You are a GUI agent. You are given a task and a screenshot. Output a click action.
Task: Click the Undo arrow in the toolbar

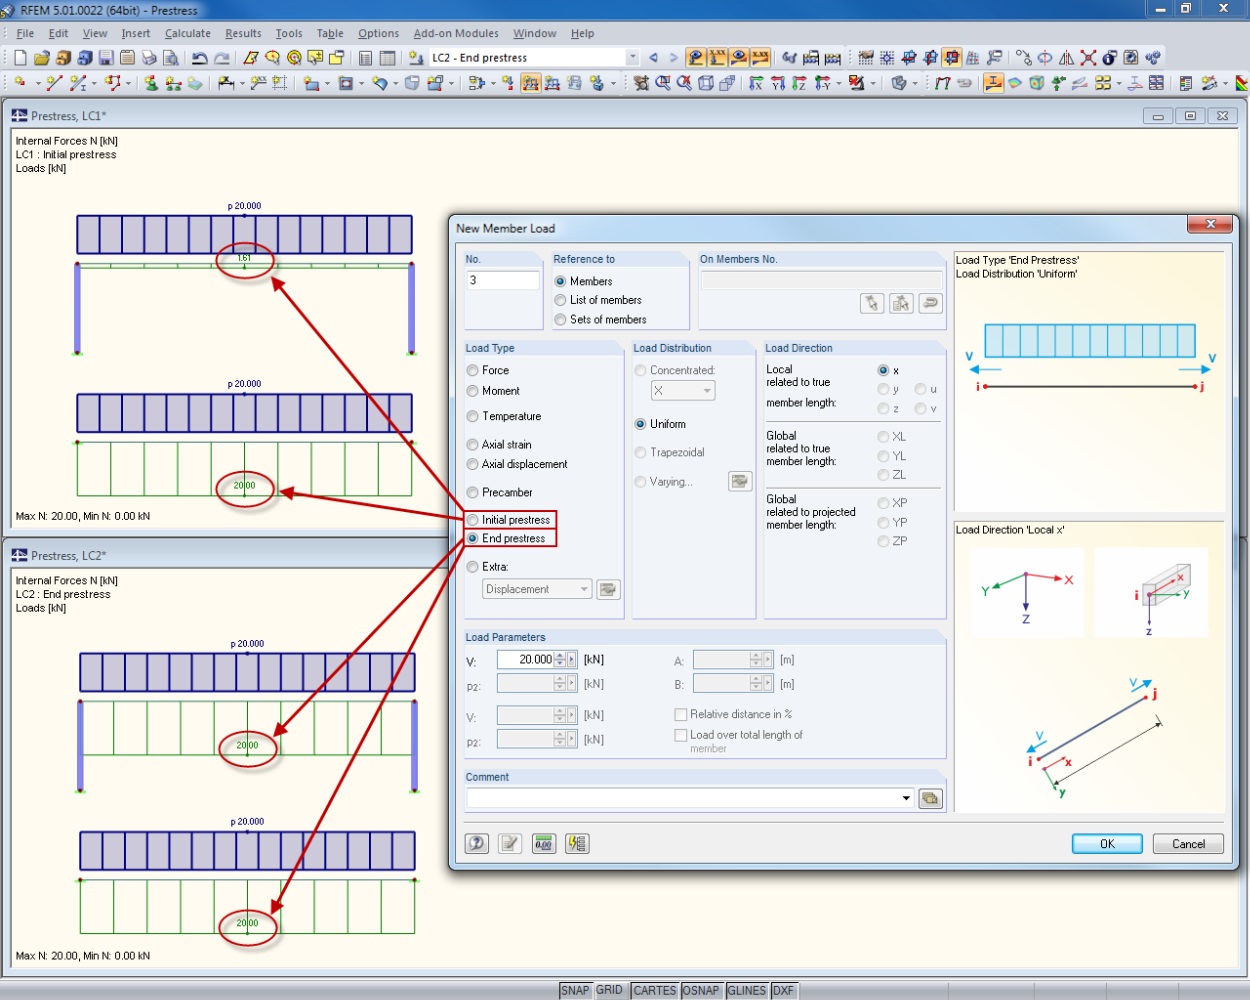(199, 58)
